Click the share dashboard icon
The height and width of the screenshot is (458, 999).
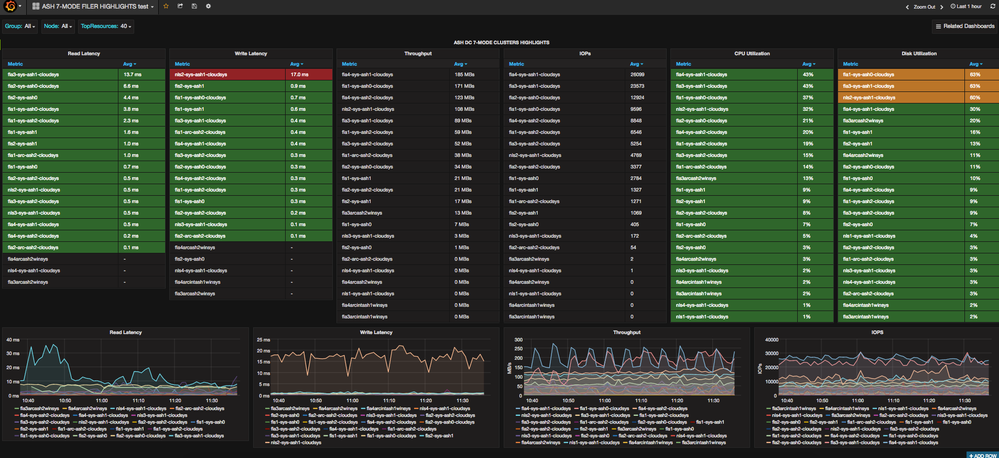point(180,6)
